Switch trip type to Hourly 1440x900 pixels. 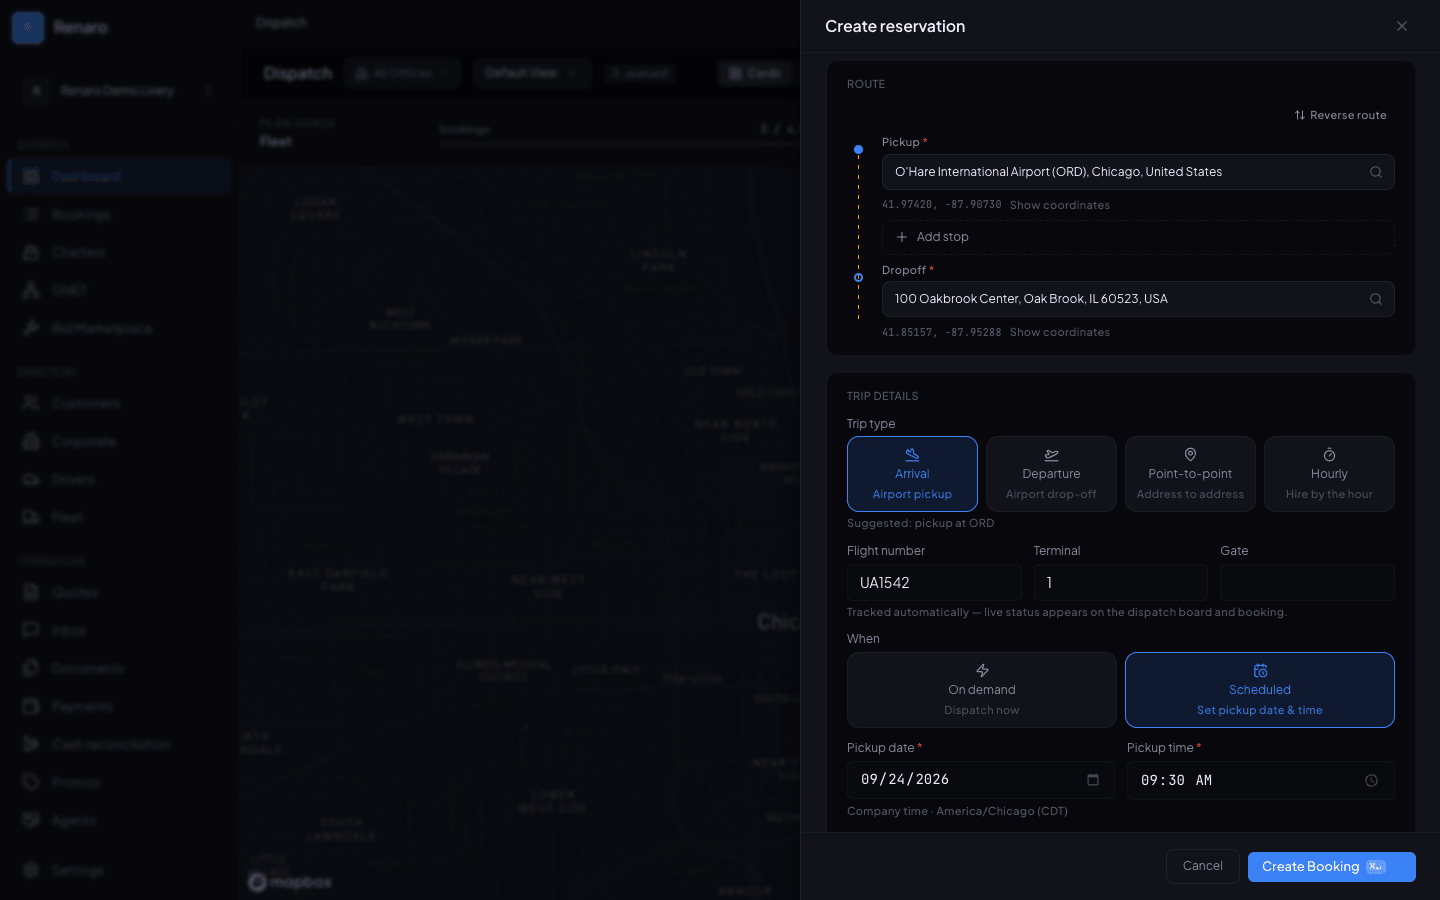pyautogui.click(x=1329, y=474)
